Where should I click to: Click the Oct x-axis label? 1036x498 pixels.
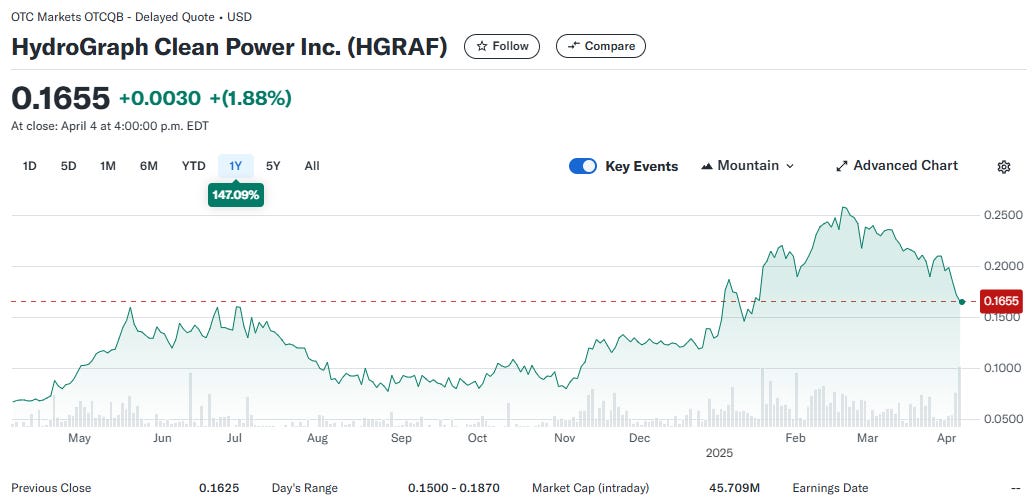(x=478, y=439)
